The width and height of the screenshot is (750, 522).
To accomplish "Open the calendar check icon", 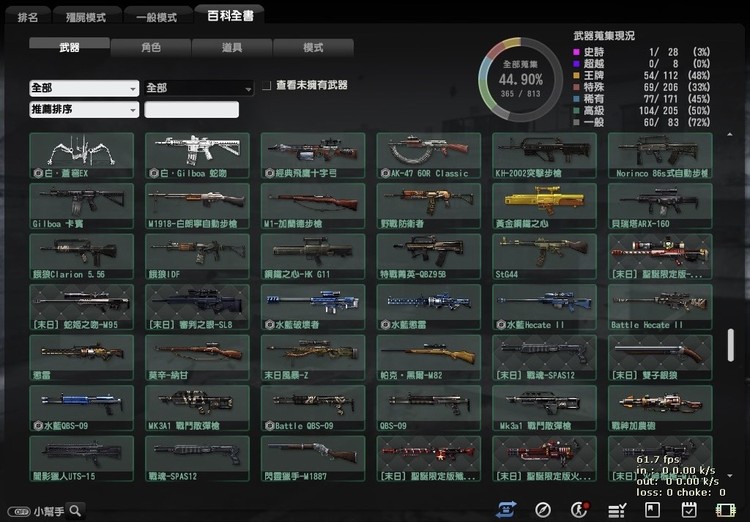I will point(689,510).
